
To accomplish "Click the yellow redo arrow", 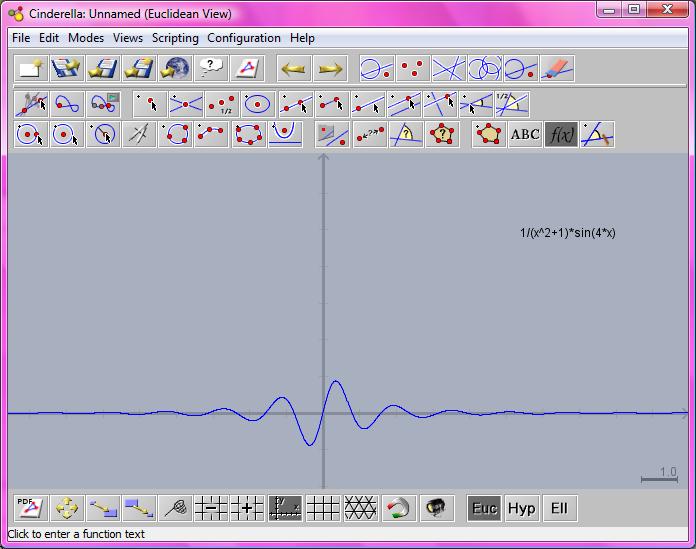I will point(330,69).
